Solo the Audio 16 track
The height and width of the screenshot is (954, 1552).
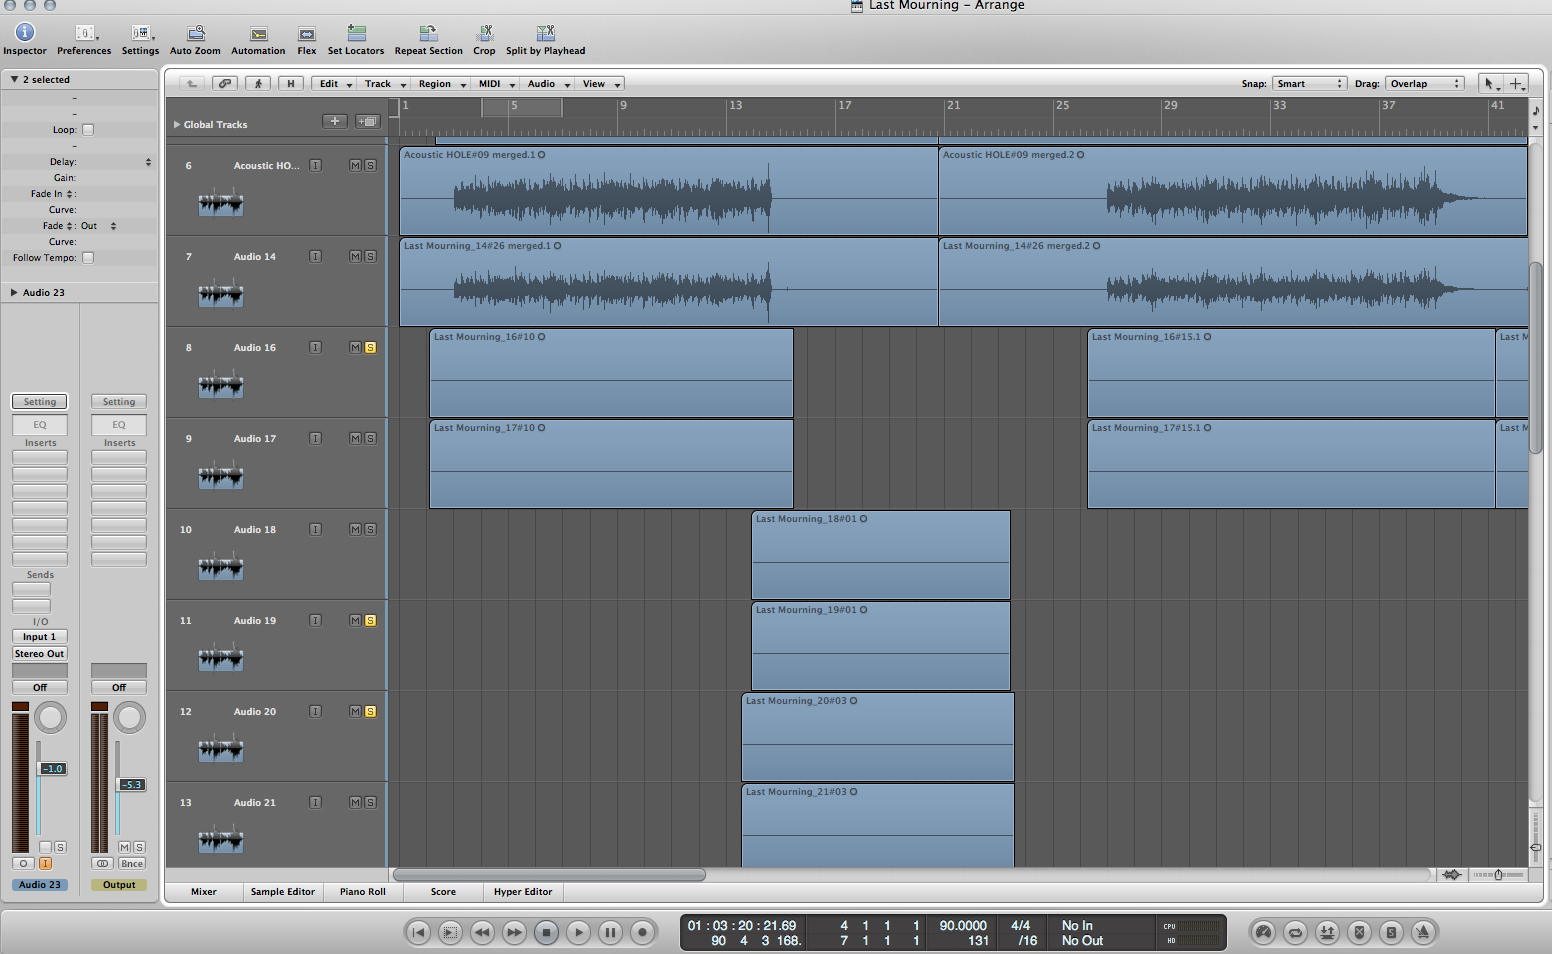point(370,347)
